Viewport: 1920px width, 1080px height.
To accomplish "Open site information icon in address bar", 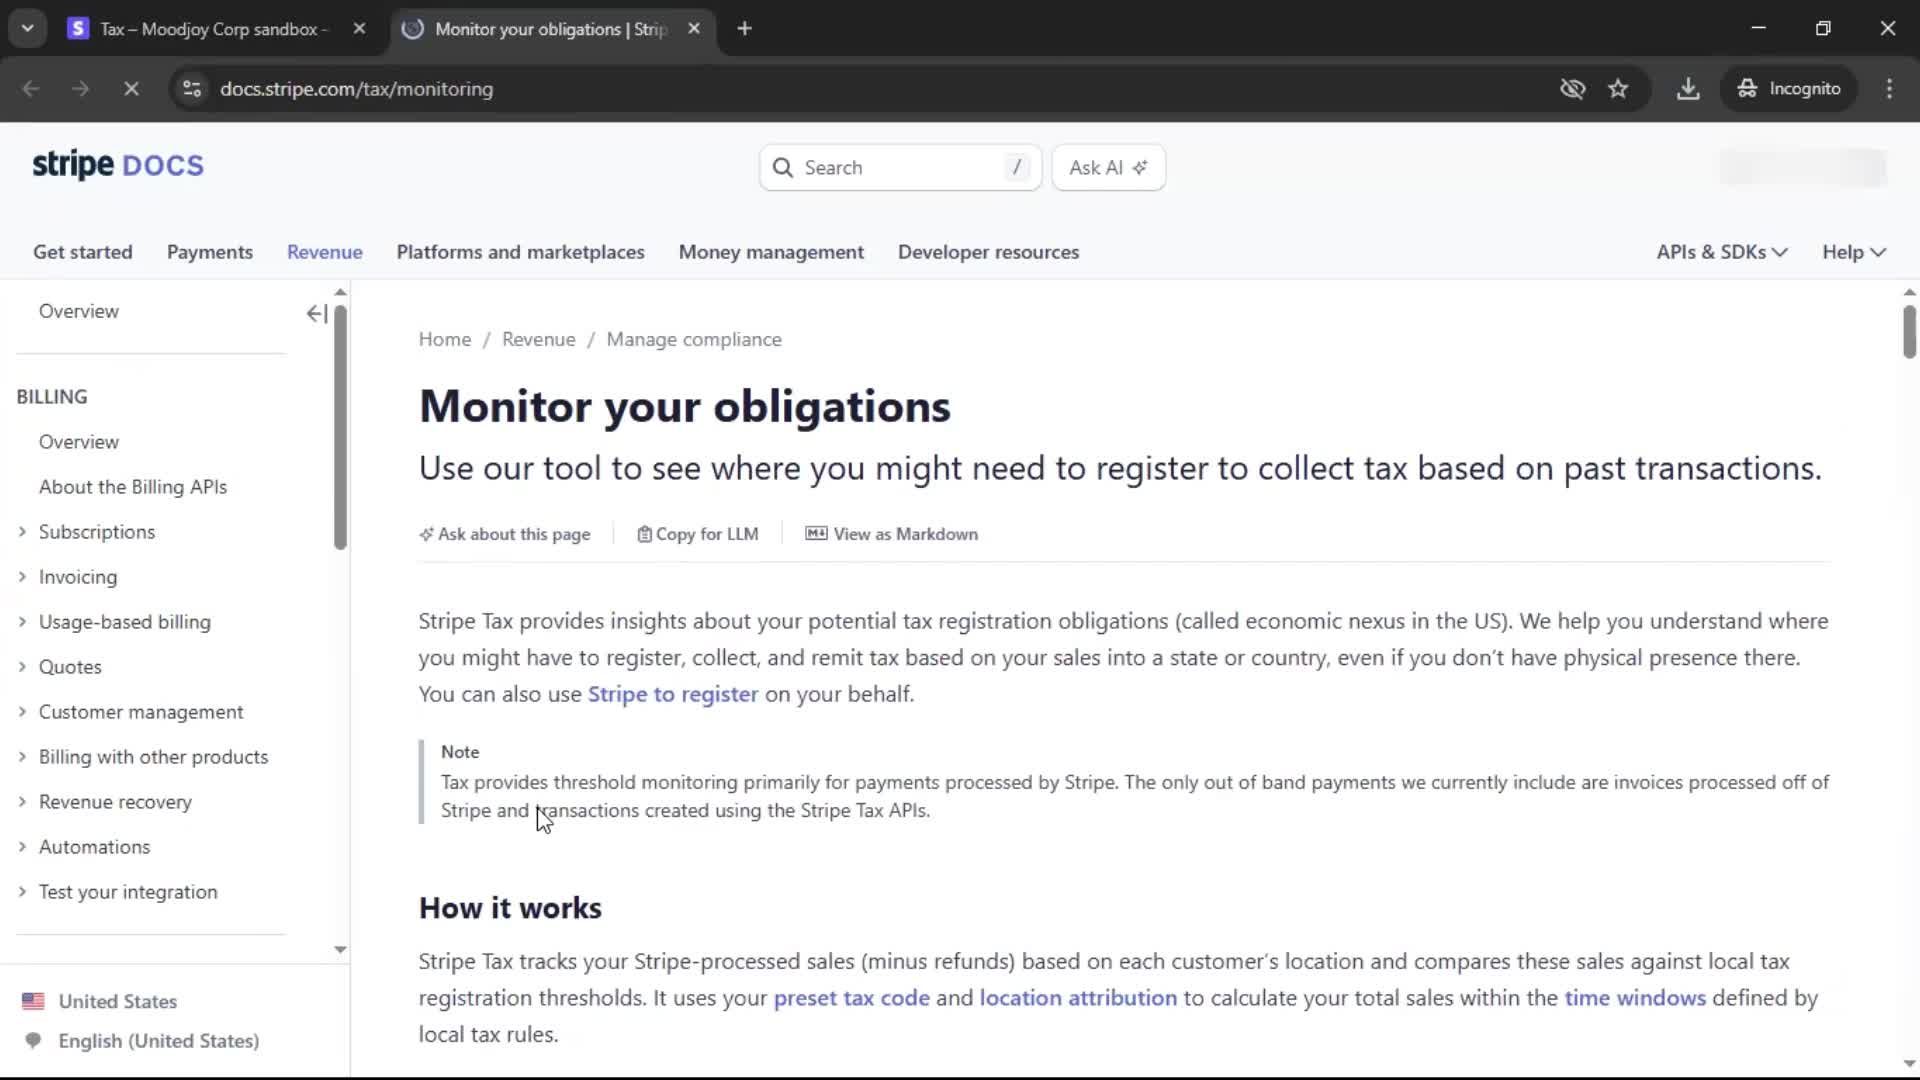I will point(192,89).
